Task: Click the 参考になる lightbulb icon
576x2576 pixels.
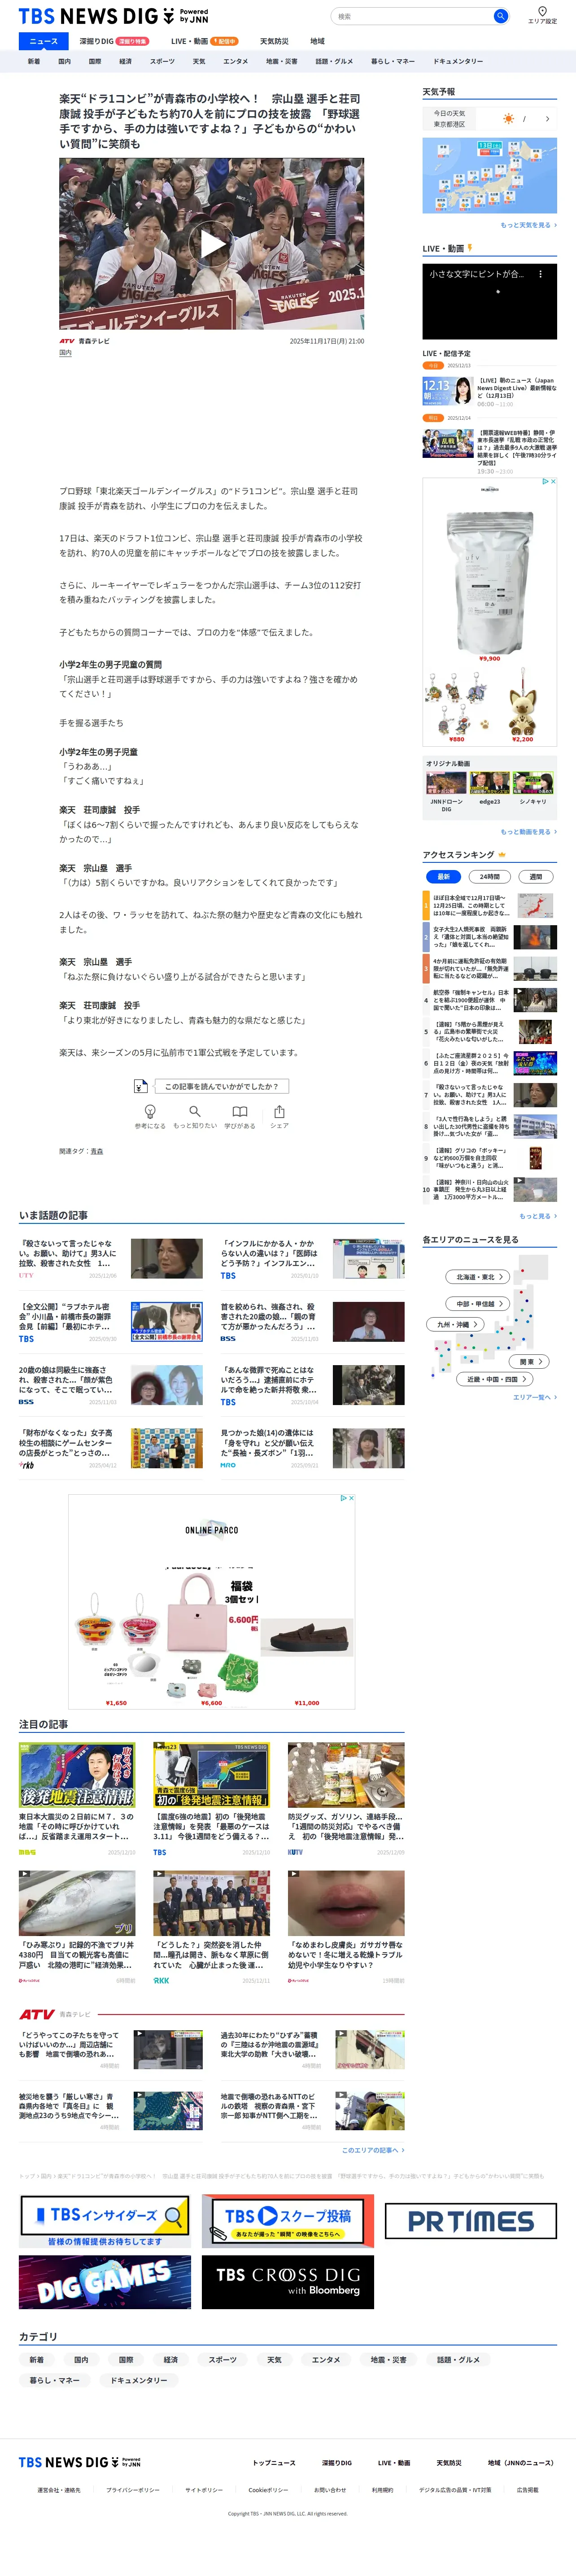Action: pos(150,1112)
